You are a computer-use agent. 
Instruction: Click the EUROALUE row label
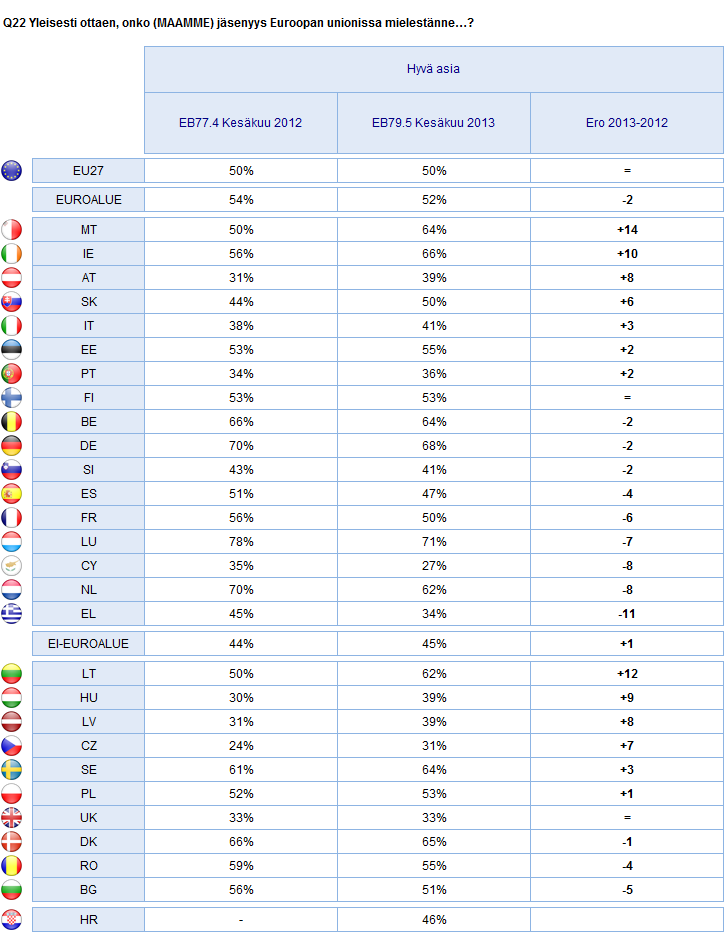pos(89,200)
